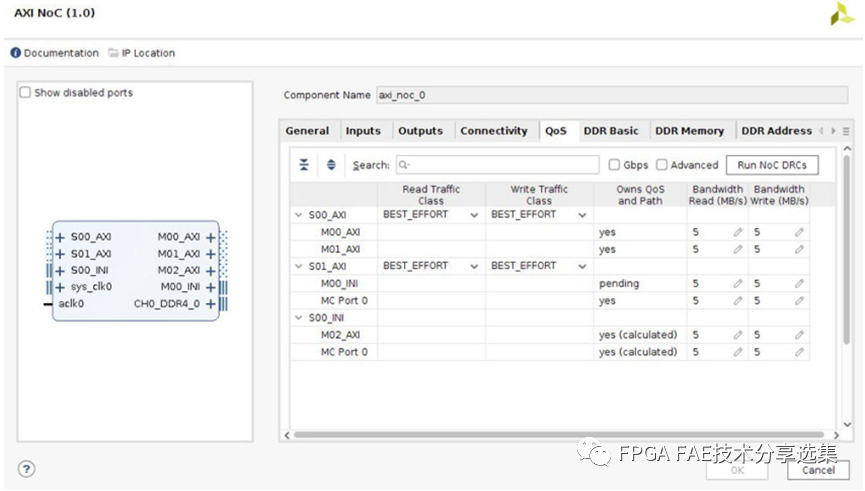Click the Component Name field
Screen dimensions: 865x491
(612, 95)
